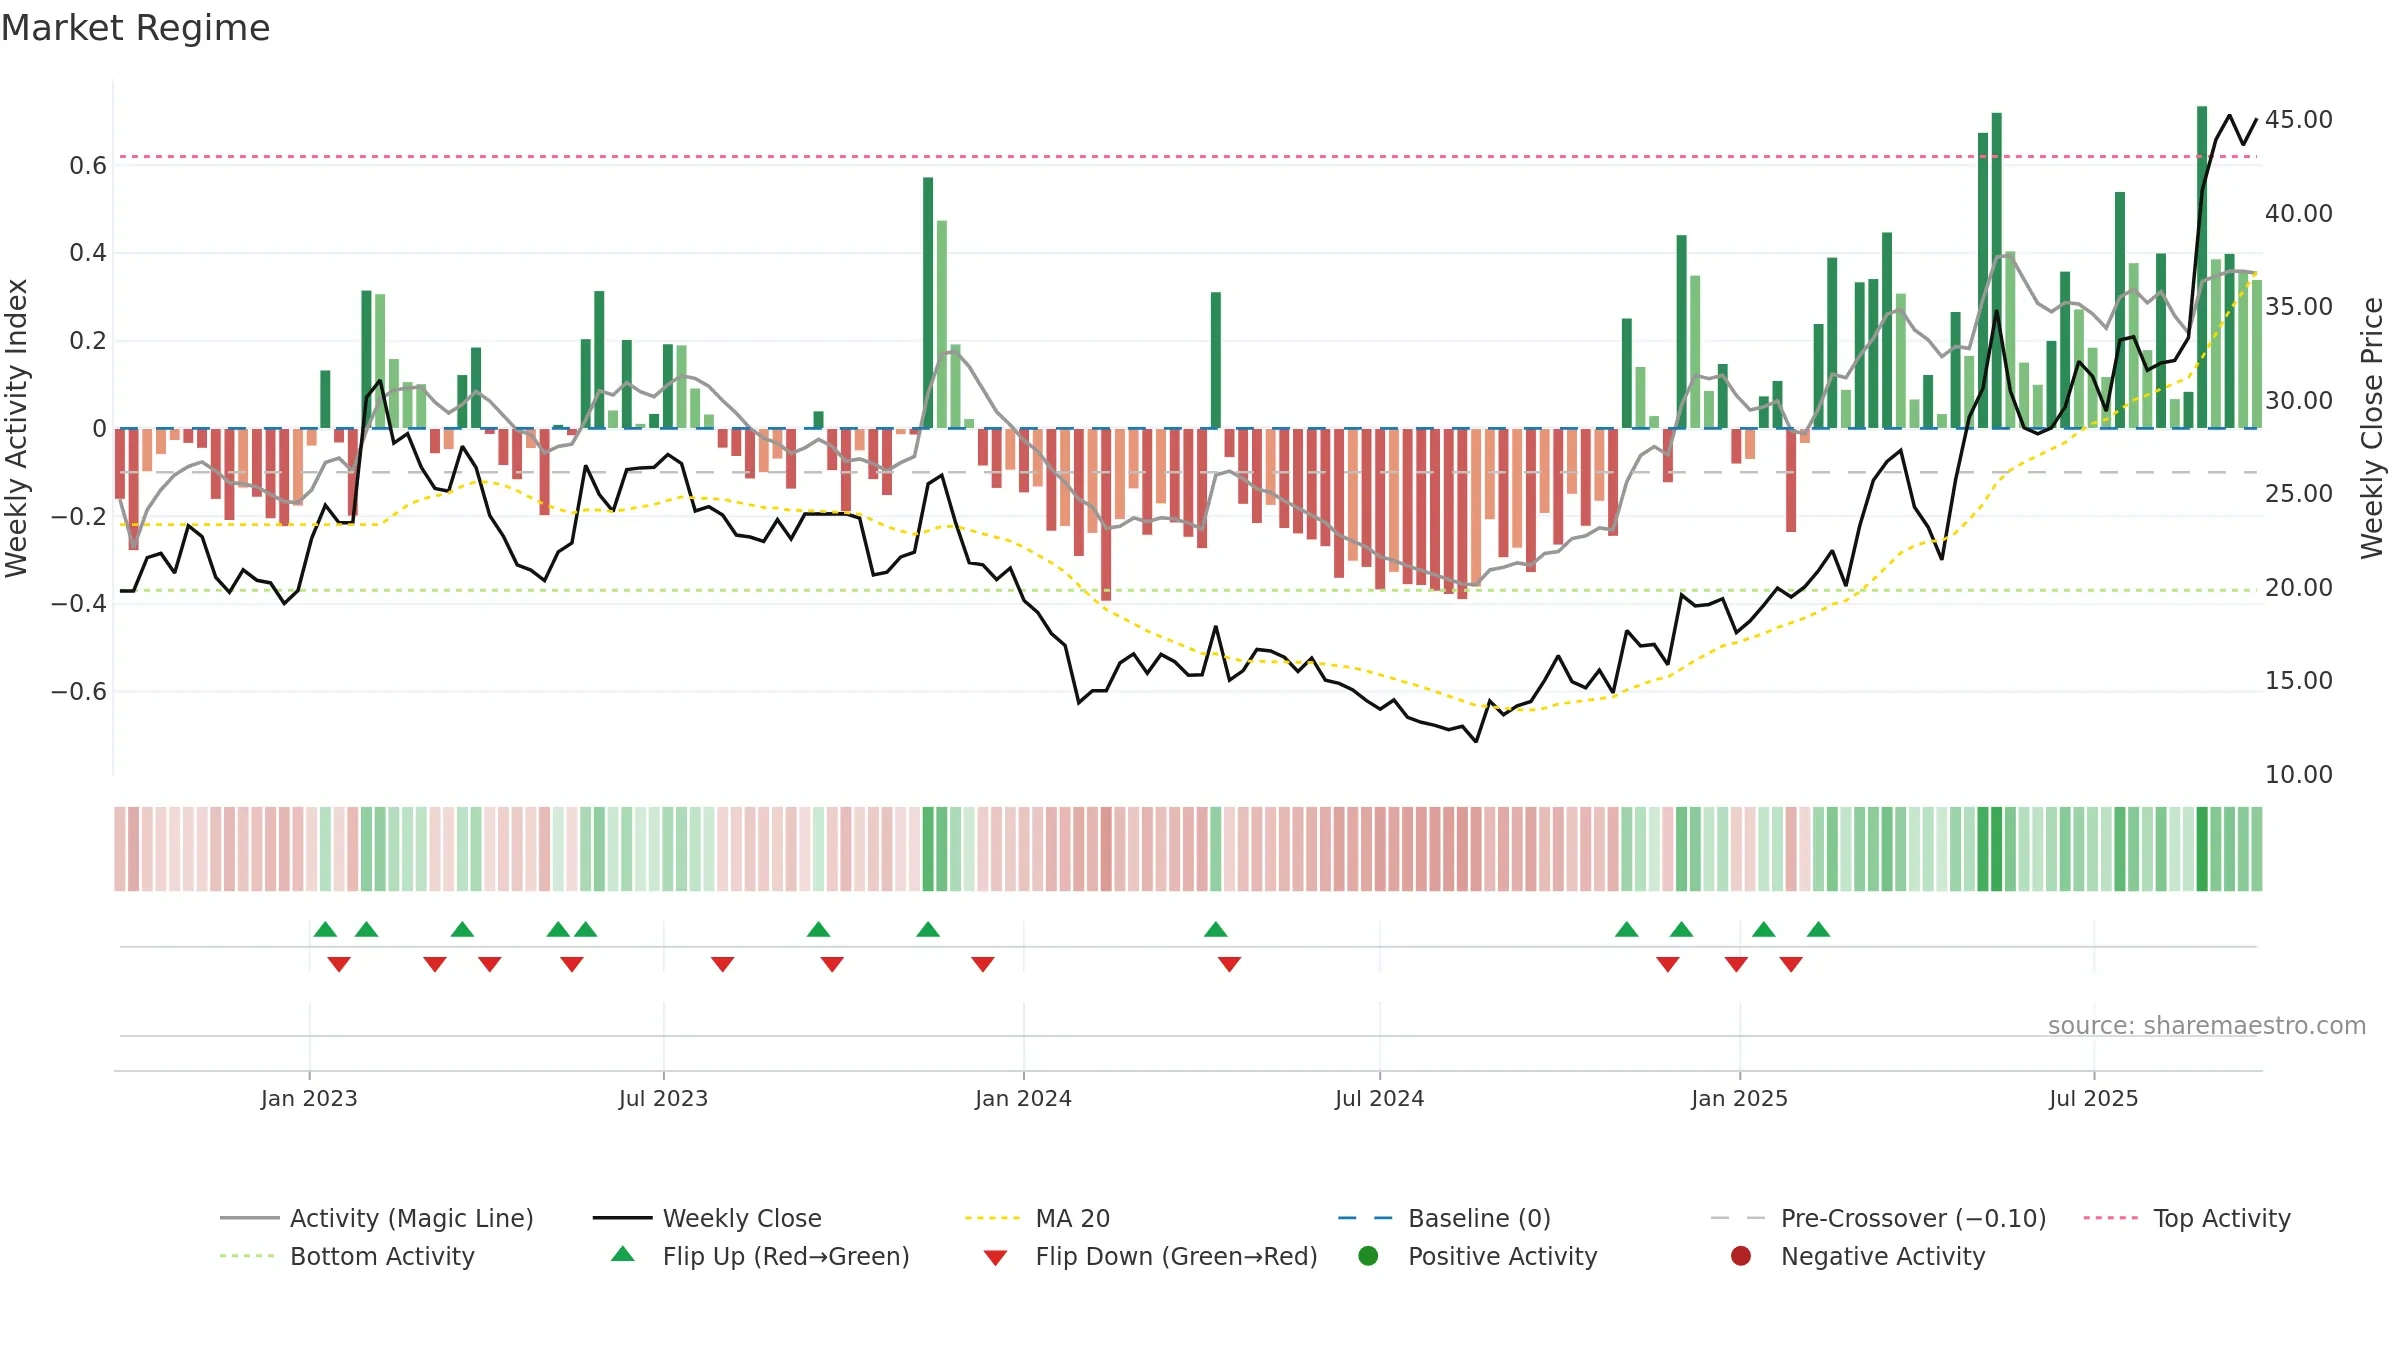Click the 35.00 price axis tick
Viewport: 2400px width, 1350px height.
coord(2298,306)
